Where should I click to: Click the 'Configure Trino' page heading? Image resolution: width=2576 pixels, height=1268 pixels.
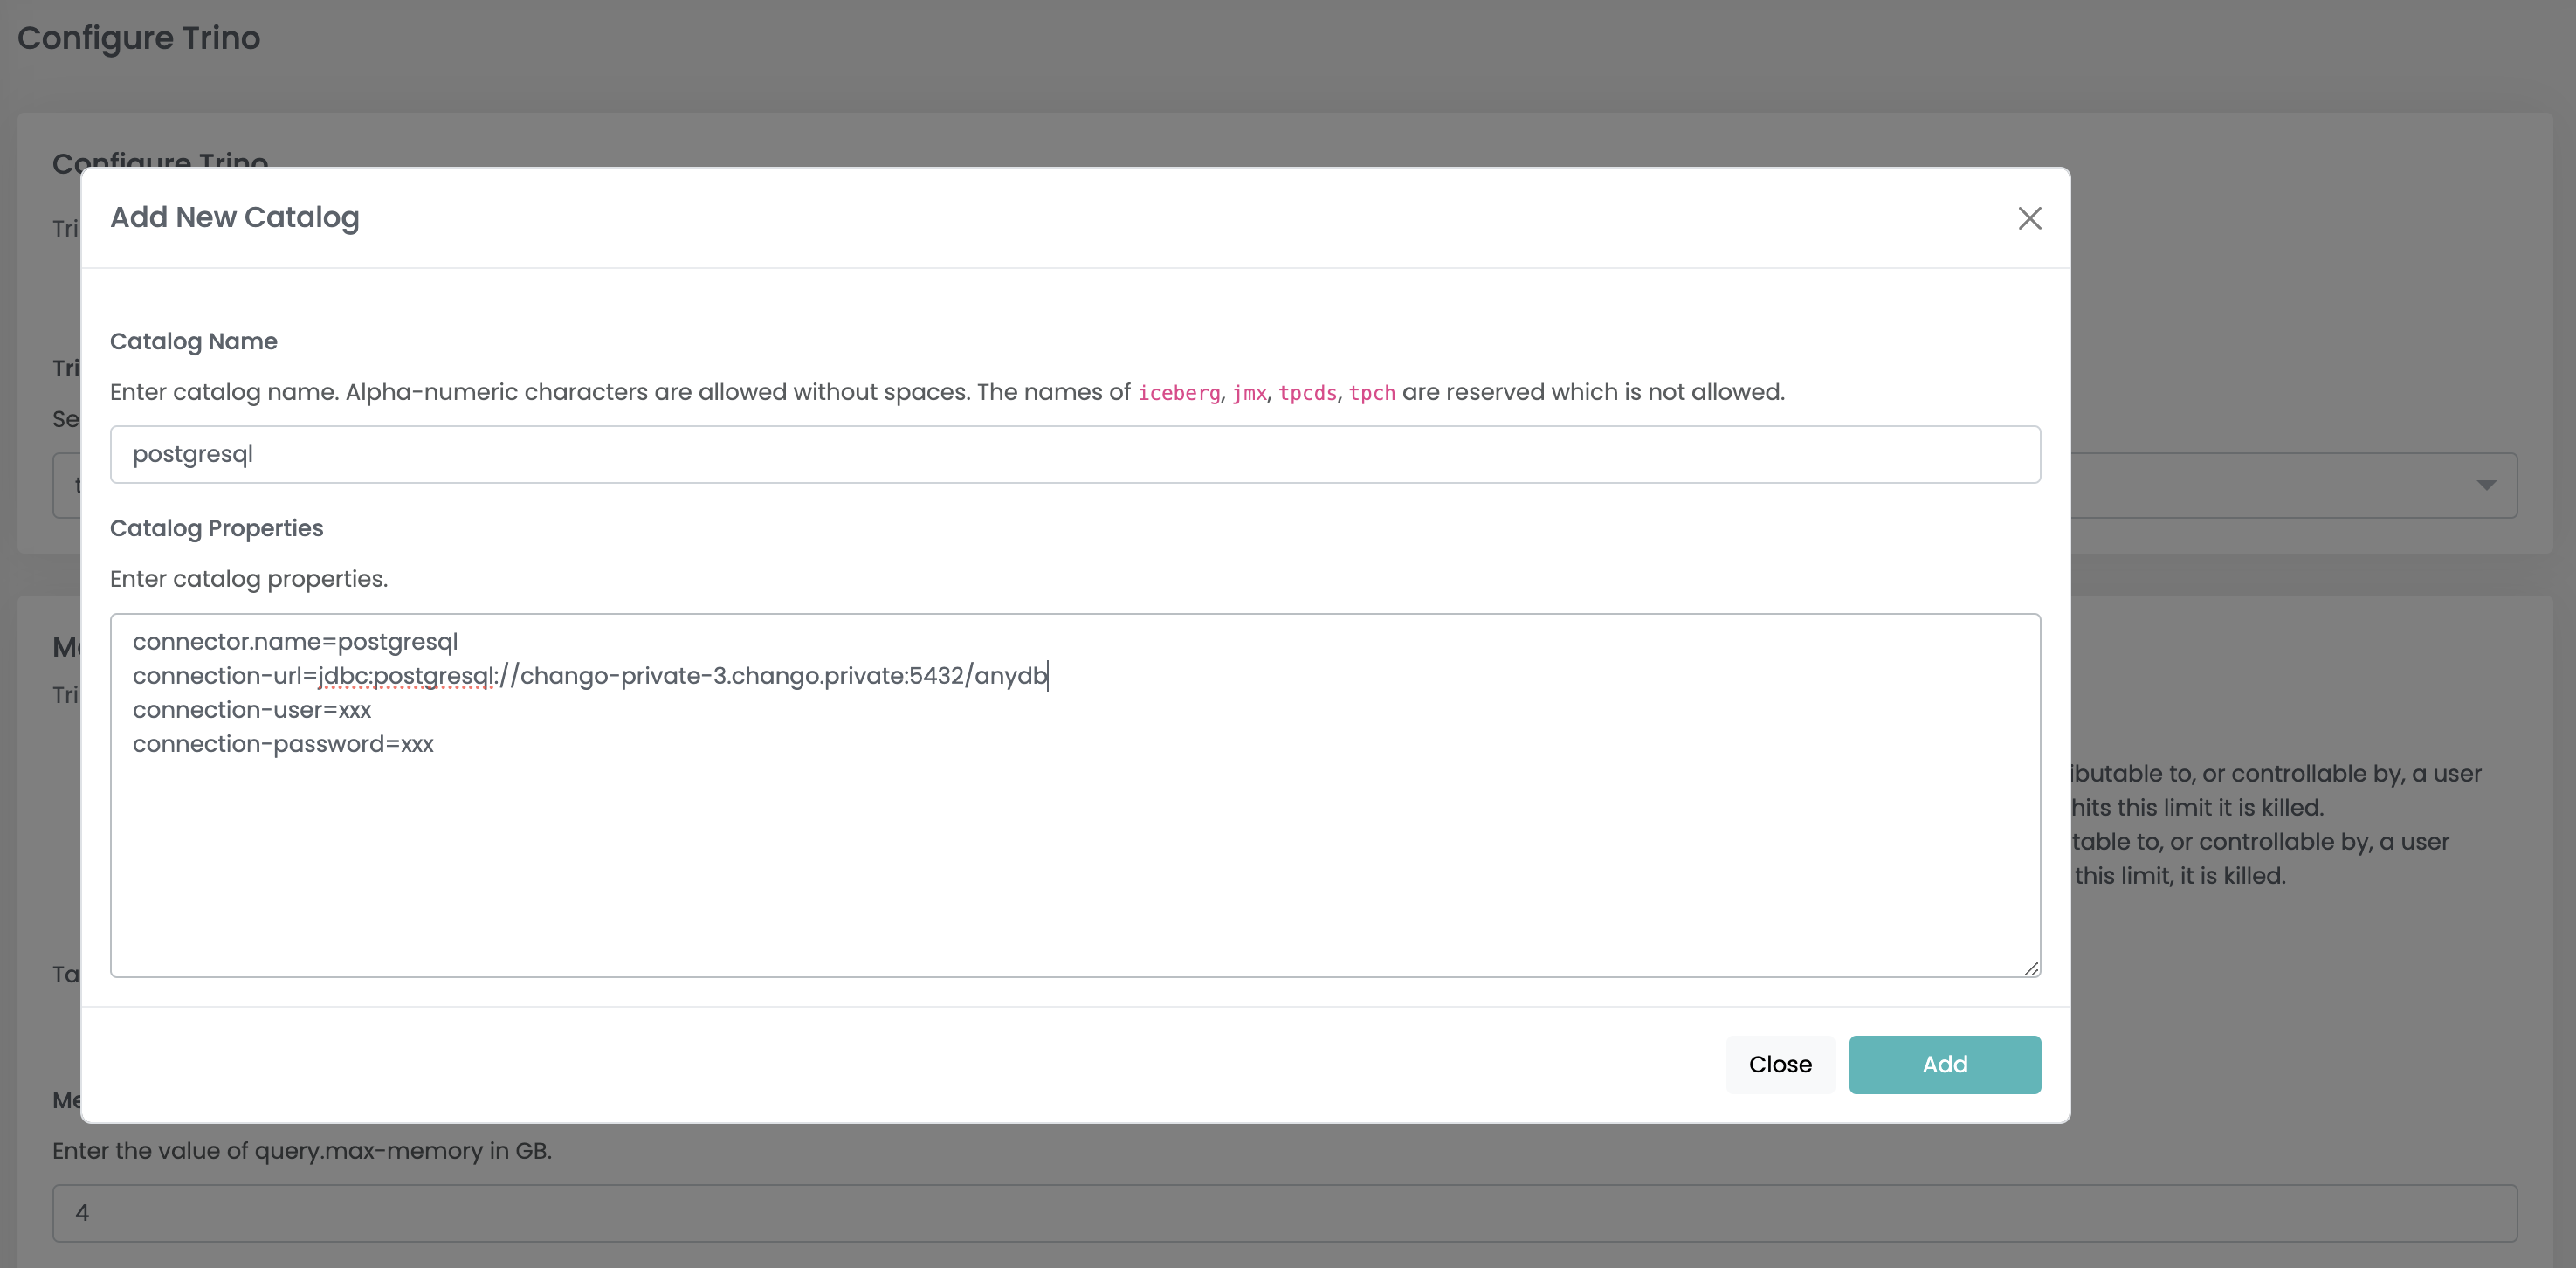[x=139, y=38]
